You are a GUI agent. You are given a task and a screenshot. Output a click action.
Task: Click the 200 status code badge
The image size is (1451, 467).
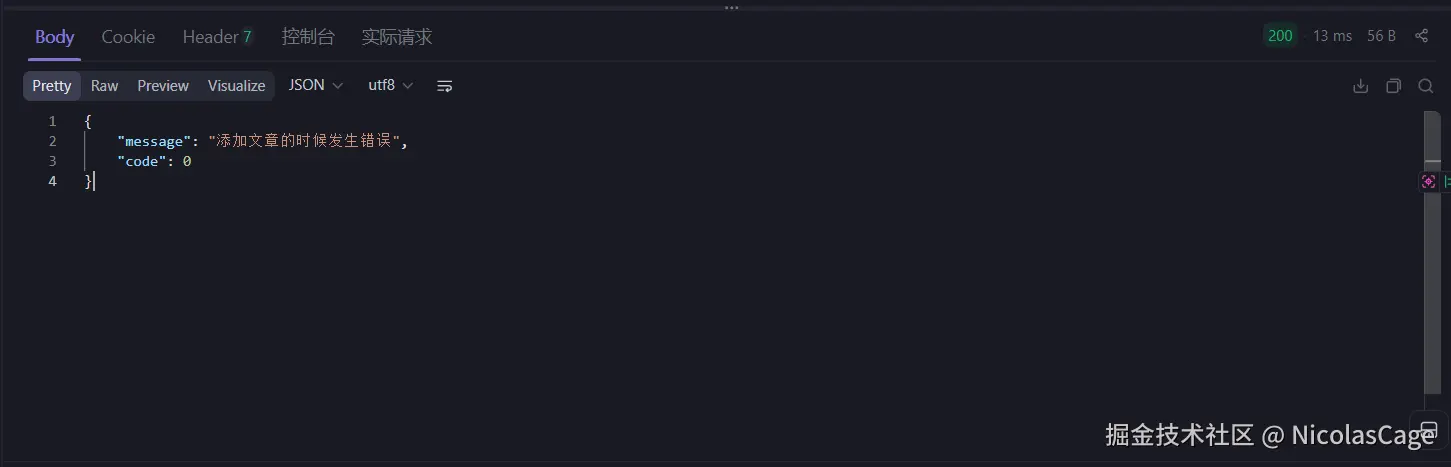click(1280, 36)
